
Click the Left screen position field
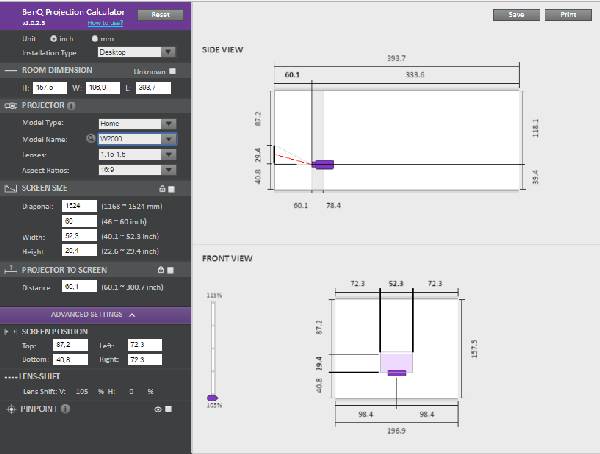coord(145,345)
